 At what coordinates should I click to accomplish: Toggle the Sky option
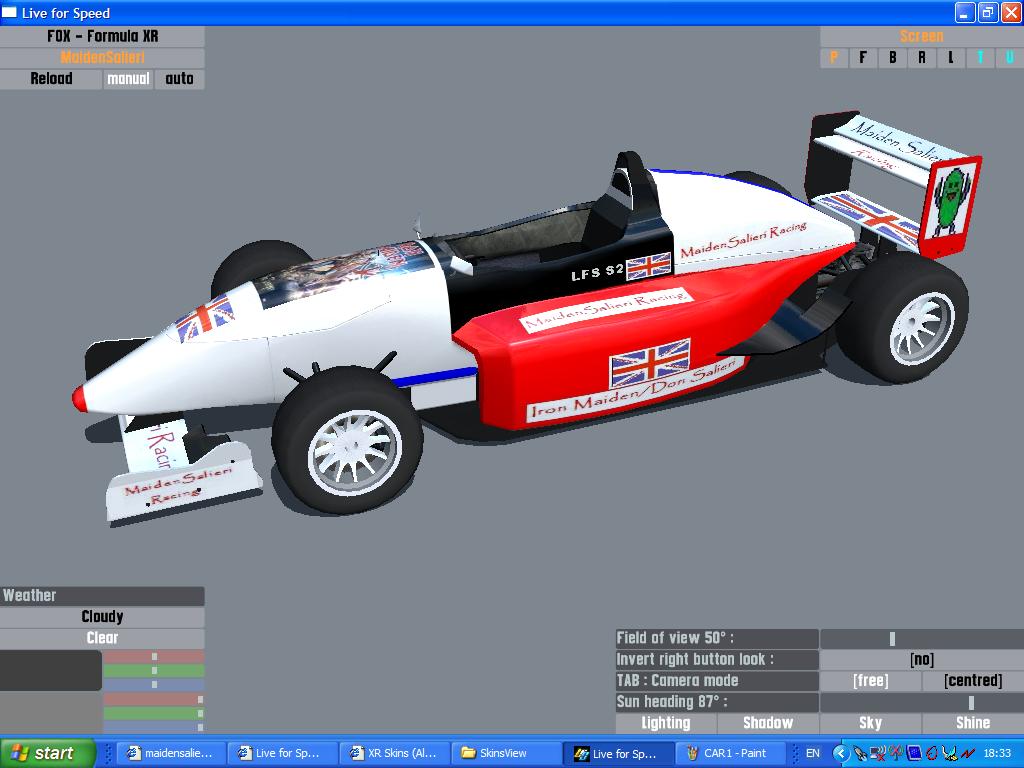pos(871,724)
